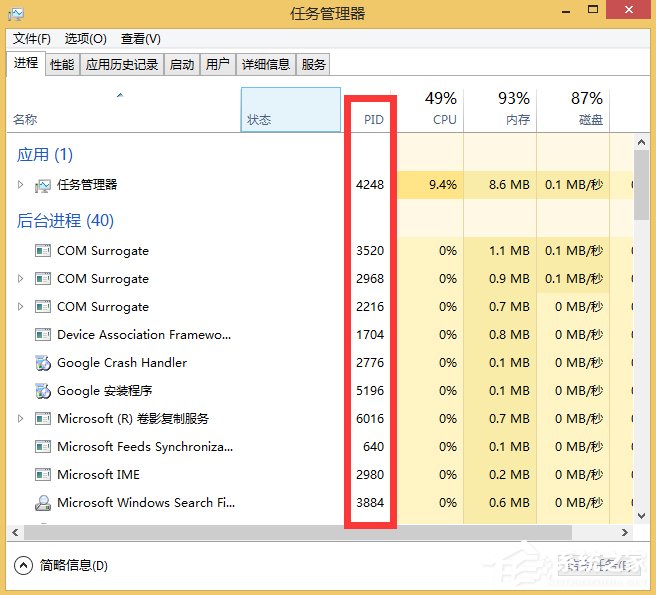Click the horizontal scrollbar right arrow
The height and width of the screenshot is (595, 656).
(625, 532)
